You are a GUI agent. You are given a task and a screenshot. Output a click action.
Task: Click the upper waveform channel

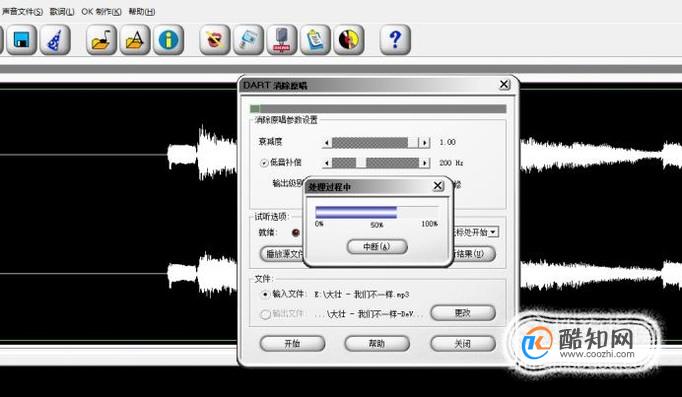[117, 153]
